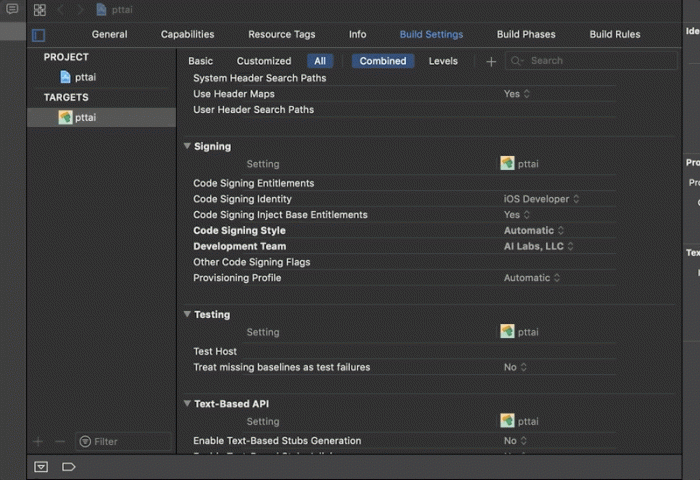Open the General tab
Viewport: 700px width, 480px height.
[109, 34]
